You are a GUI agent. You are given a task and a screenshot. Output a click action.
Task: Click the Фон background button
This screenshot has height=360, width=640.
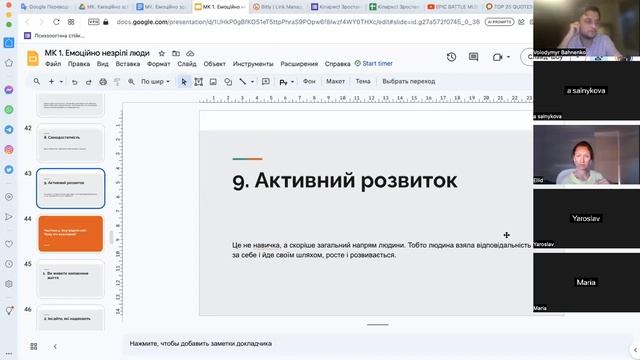pos(309,81)
